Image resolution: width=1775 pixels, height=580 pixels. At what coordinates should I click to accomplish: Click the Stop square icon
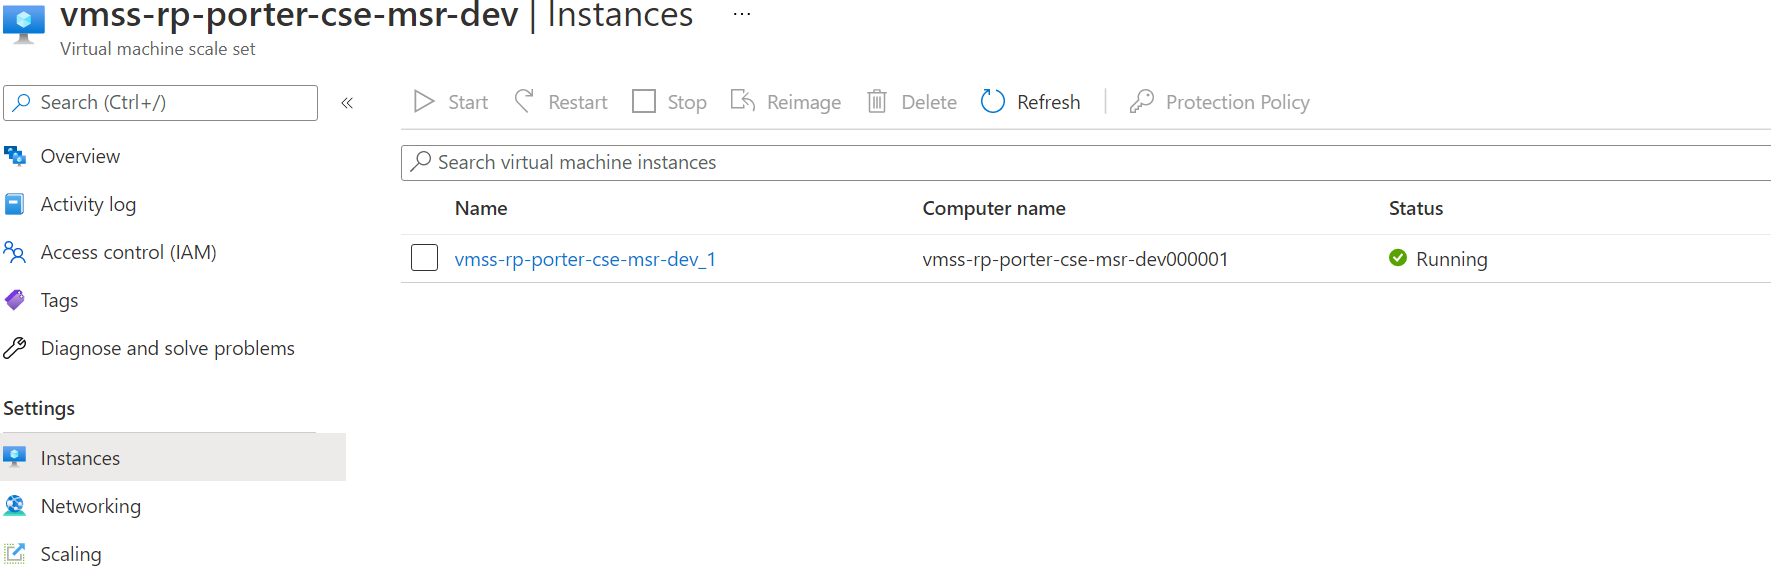644,102
